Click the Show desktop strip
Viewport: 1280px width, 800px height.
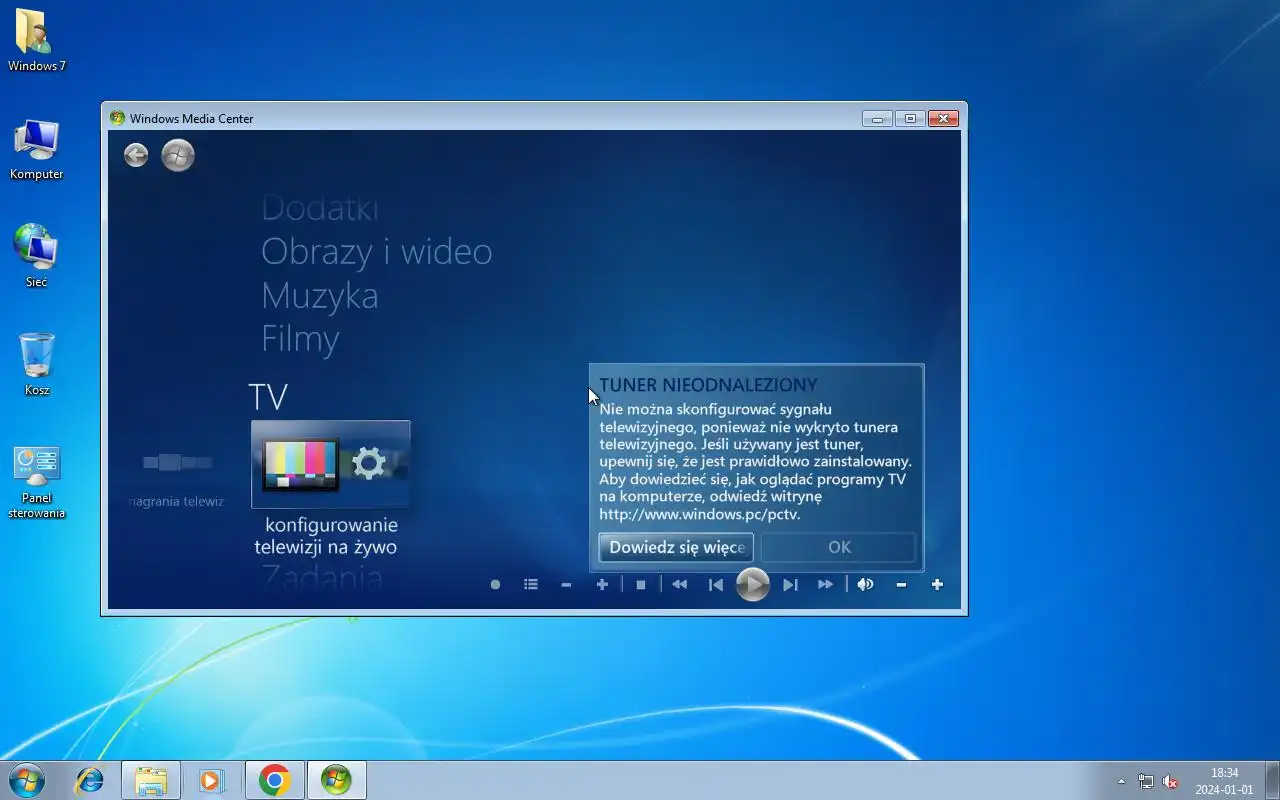(1272, 780)
